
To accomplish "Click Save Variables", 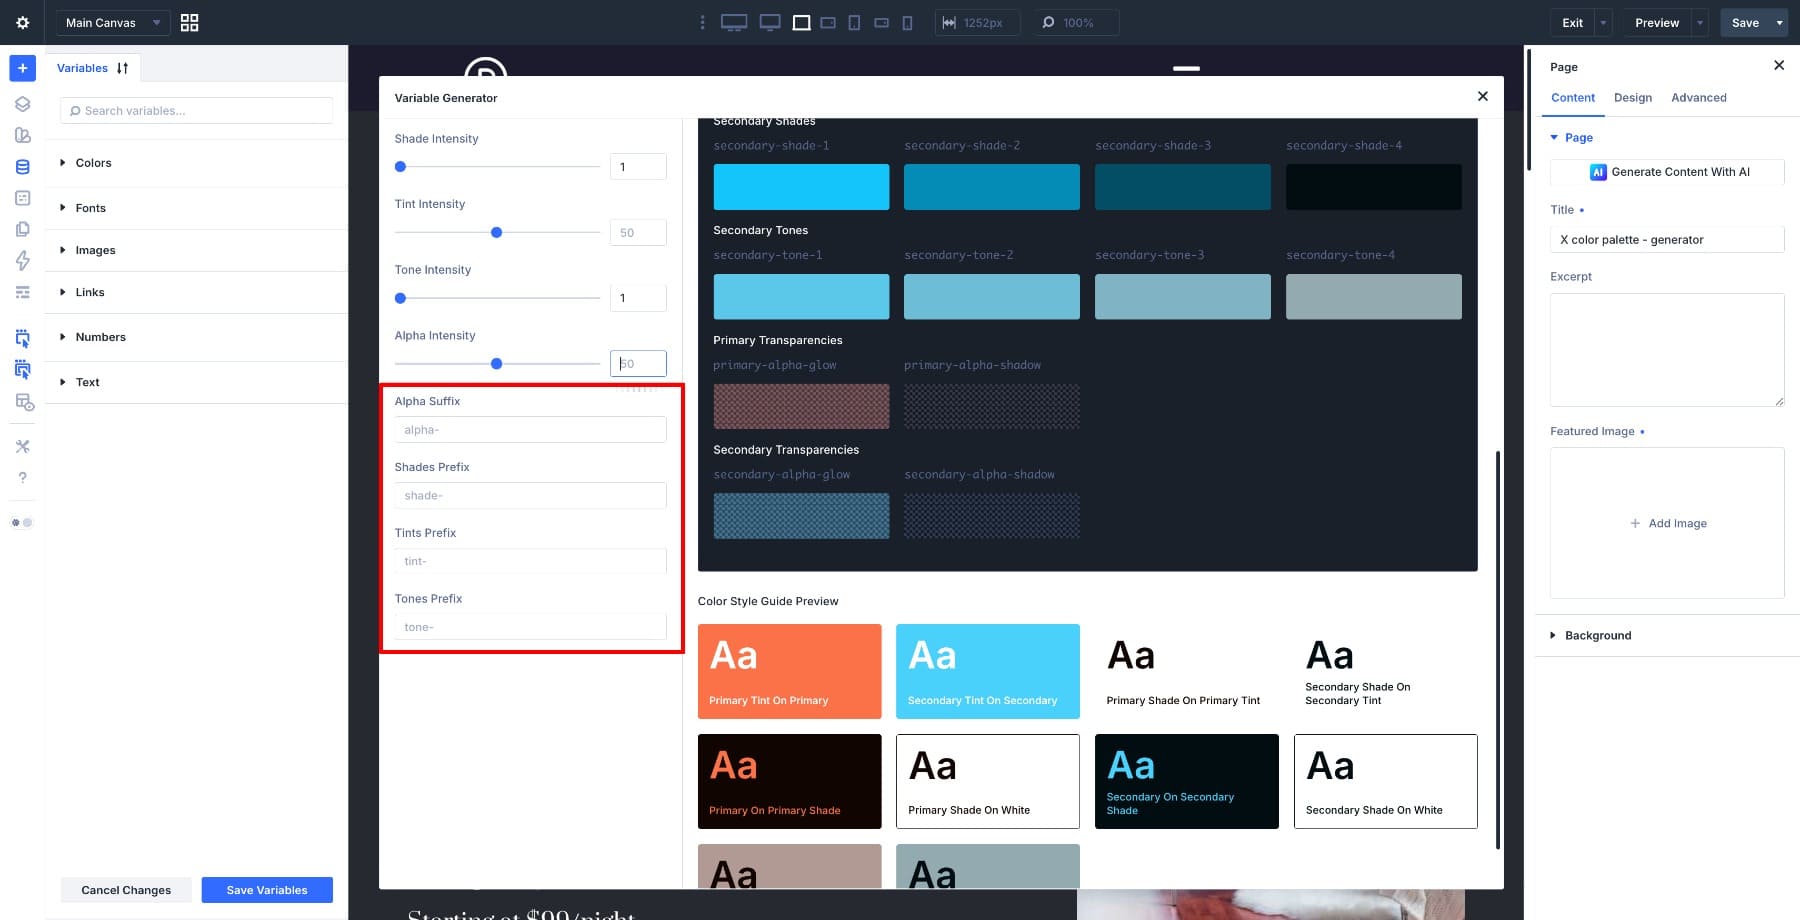I will coord(267,890).
